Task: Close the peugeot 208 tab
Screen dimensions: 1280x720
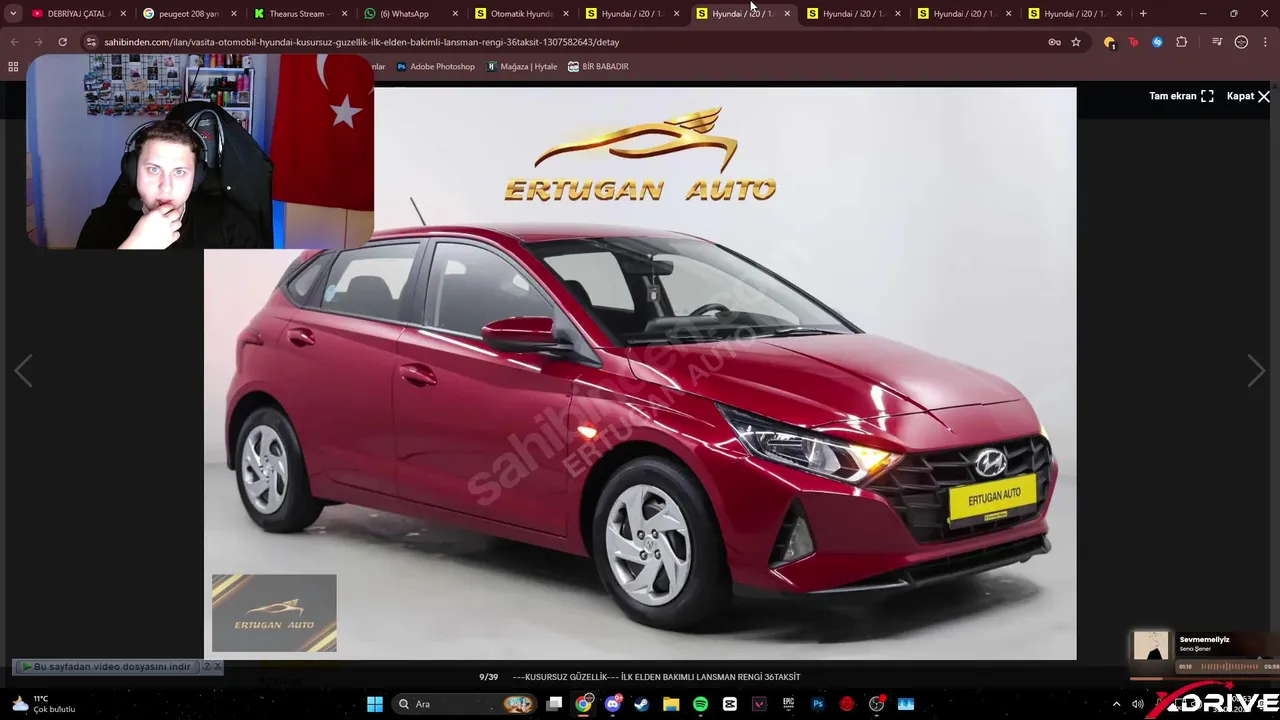Action: (234, 13)
